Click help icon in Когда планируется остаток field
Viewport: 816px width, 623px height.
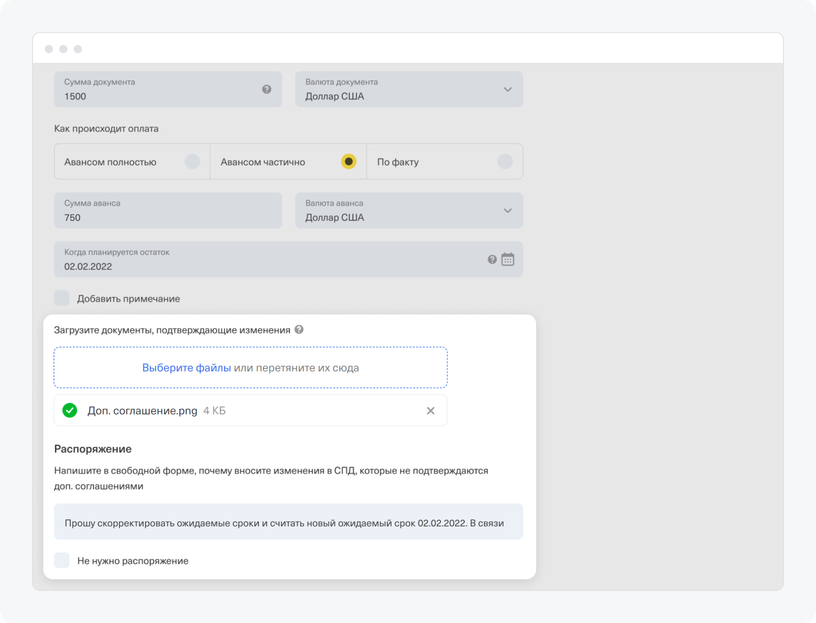pyautogui.click(x=490, y=259)
